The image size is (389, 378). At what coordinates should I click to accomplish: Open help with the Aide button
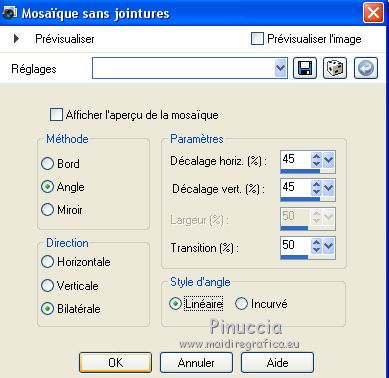point(277,362)
